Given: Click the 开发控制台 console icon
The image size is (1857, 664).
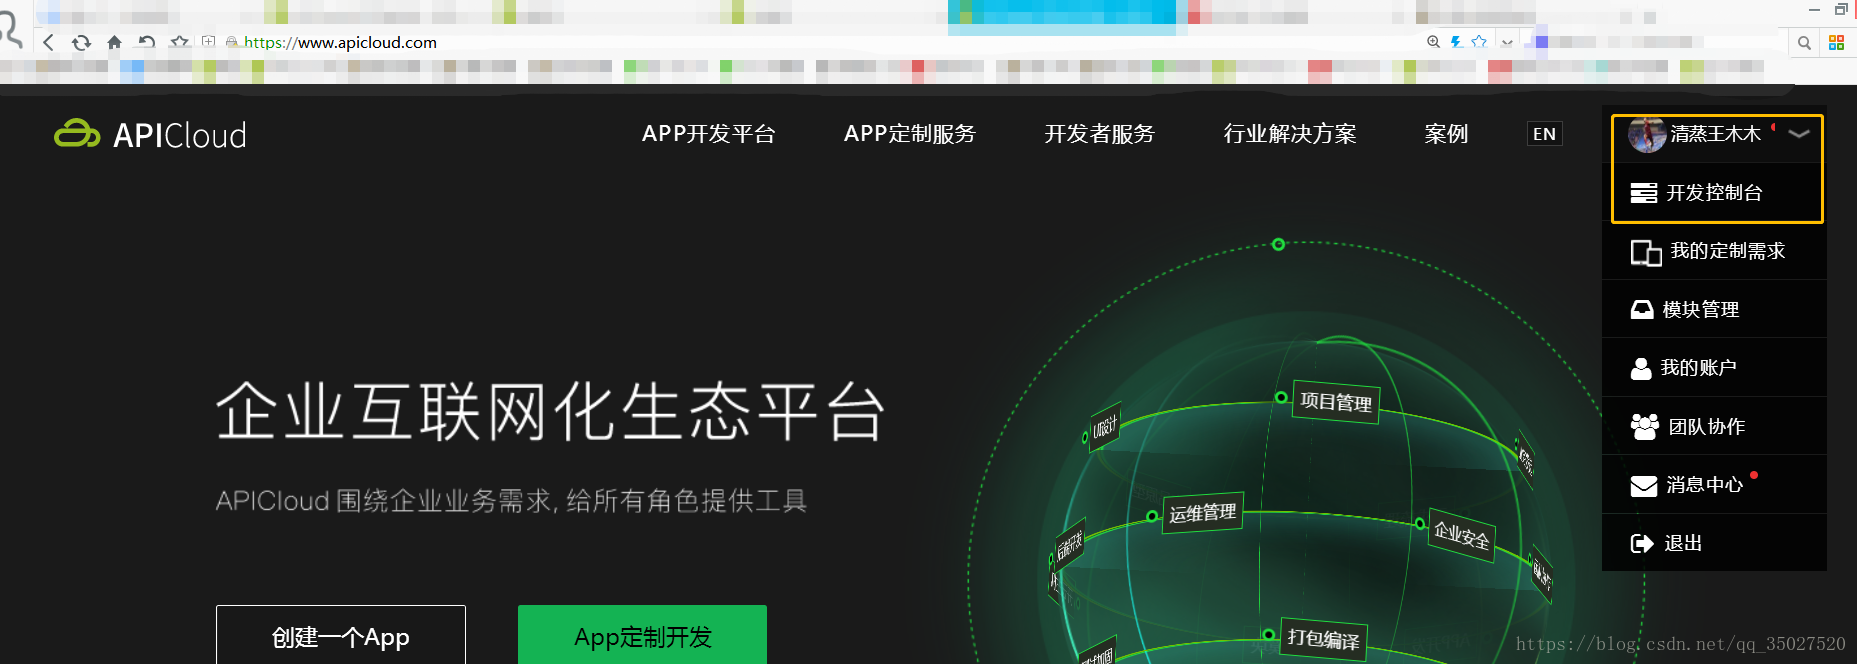Looking at the screenshot, I should tap(1644, 193).
